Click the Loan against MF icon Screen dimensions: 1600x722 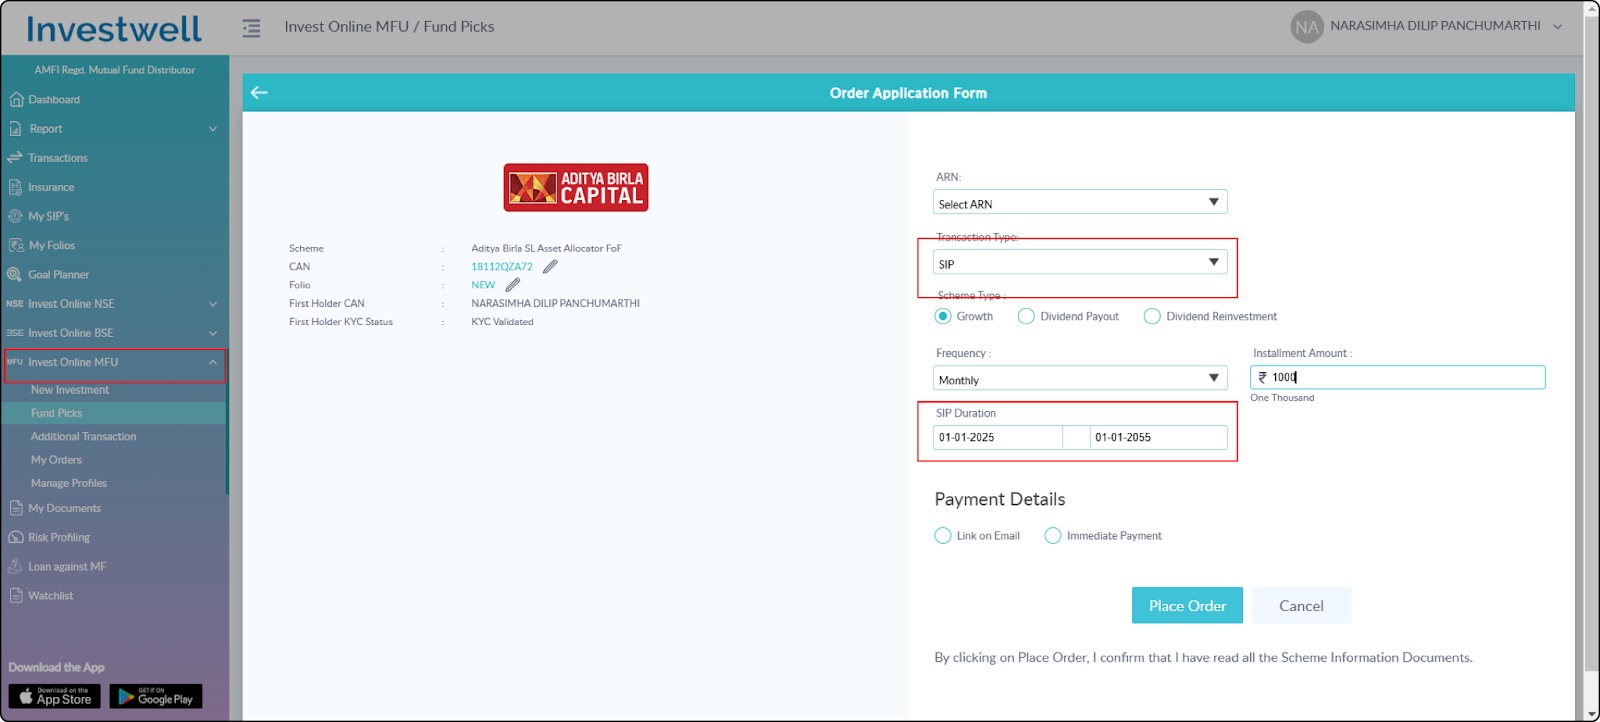(15, 566)
